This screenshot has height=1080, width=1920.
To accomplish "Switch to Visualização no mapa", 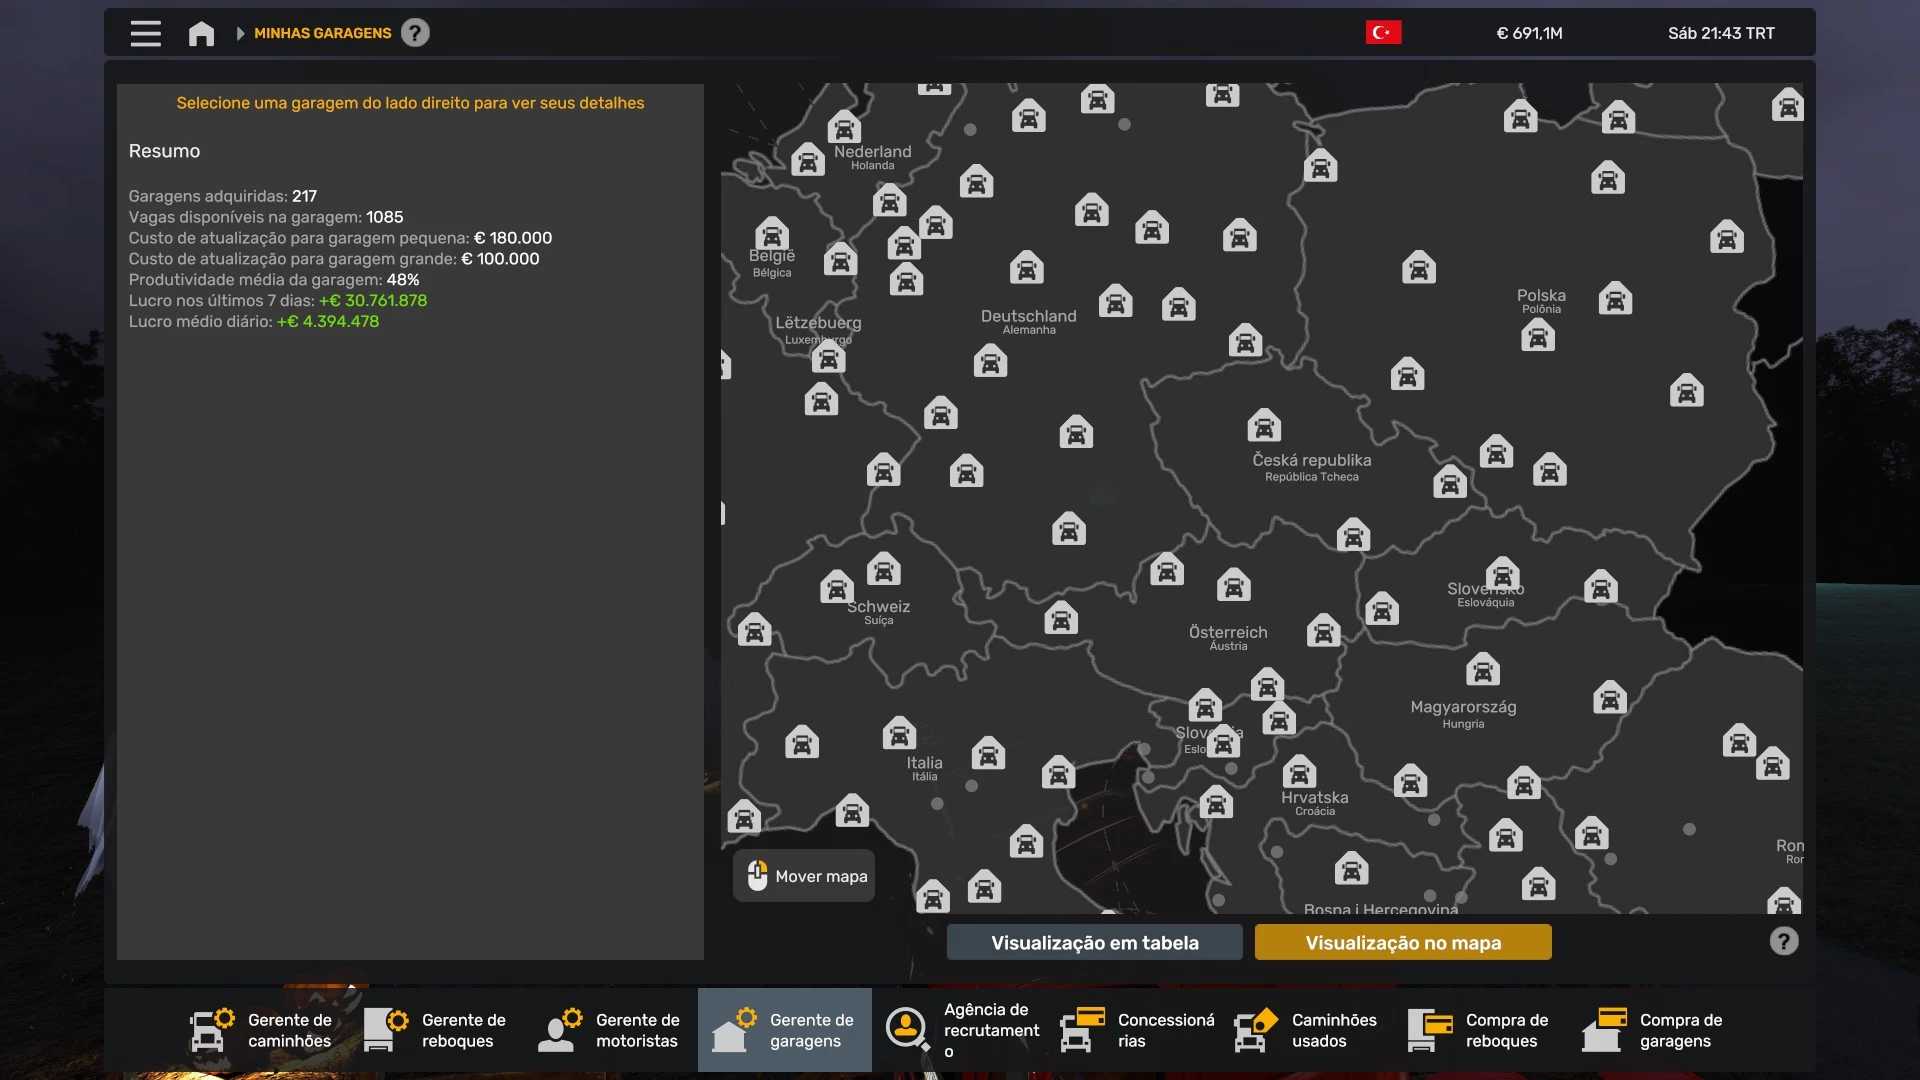I will click(1402, 942).
